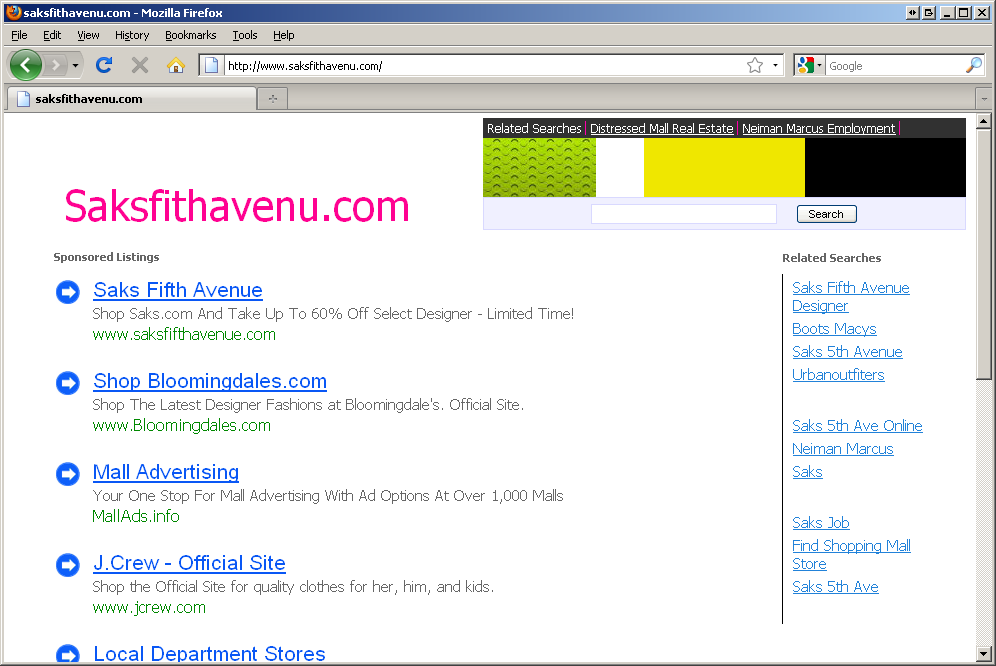The height and width of the screenshot is (666, 996).
Task: Go to the Home page icon
Action: [x=175, y=65]
